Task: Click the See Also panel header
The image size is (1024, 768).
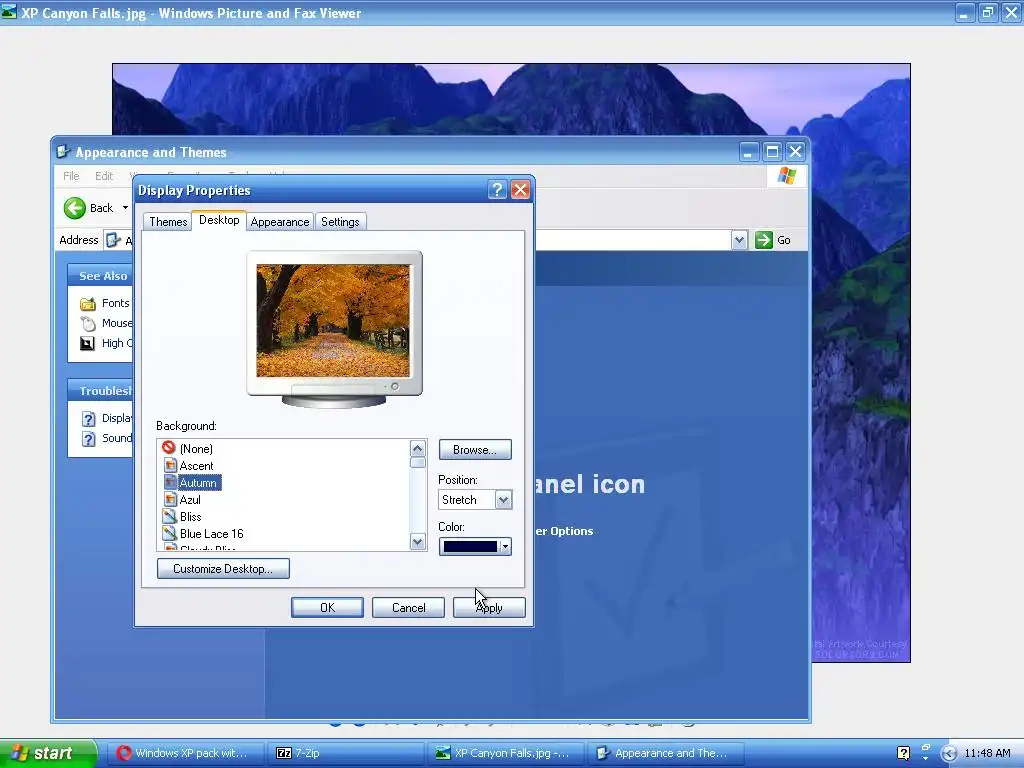Action: pyautogui.click(x=100, y=276)
